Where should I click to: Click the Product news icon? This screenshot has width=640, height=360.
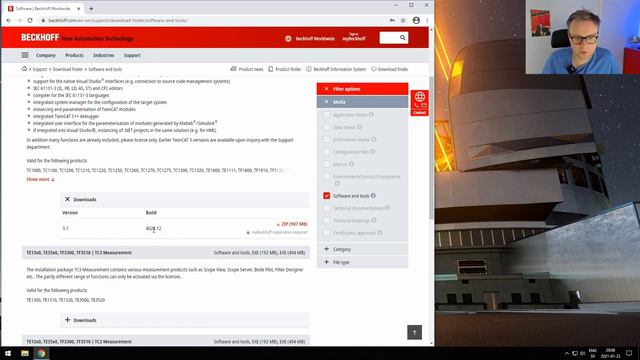233,69
